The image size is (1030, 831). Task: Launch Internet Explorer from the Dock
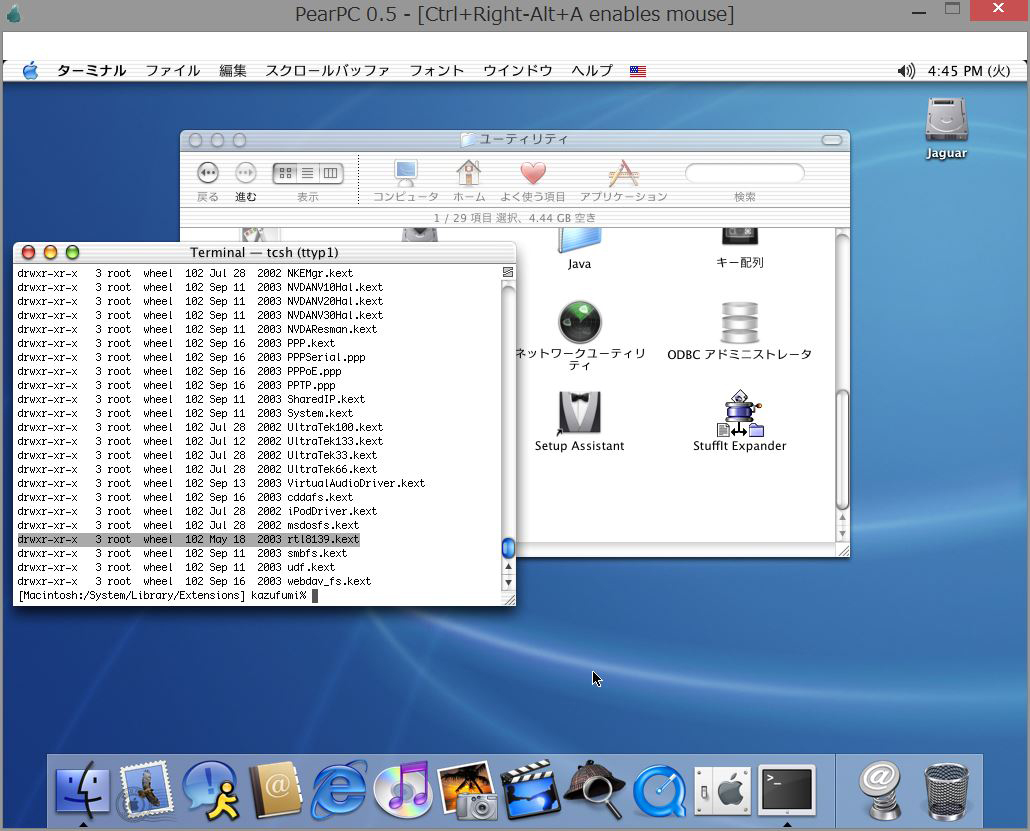click(339, 790)
